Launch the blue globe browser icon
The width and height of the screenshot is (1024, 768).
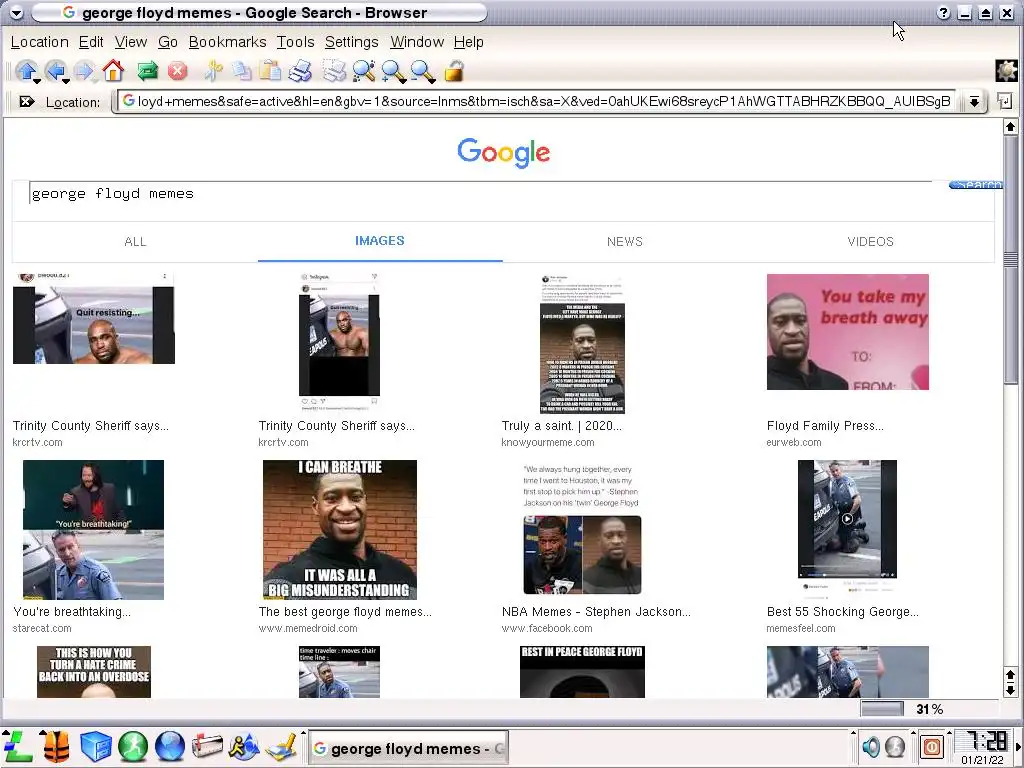170,746
